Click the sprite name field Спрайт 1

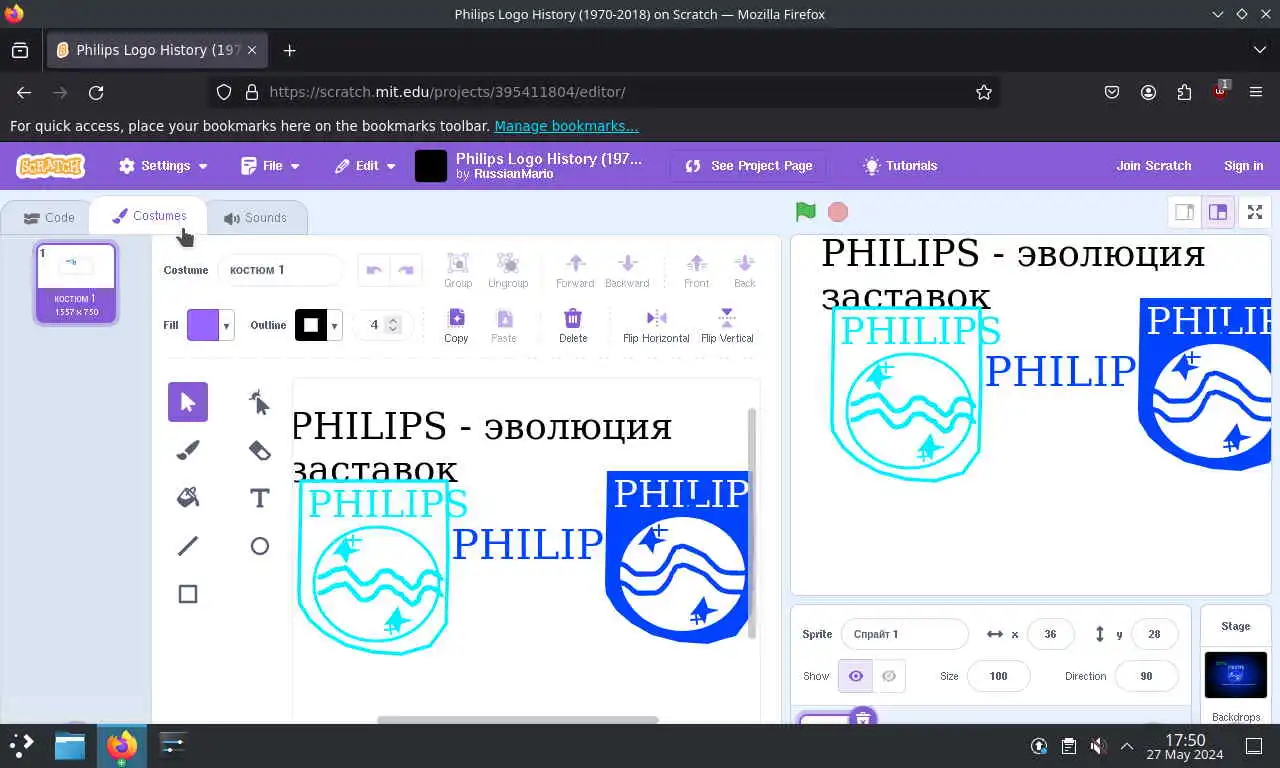pos(905,634)
